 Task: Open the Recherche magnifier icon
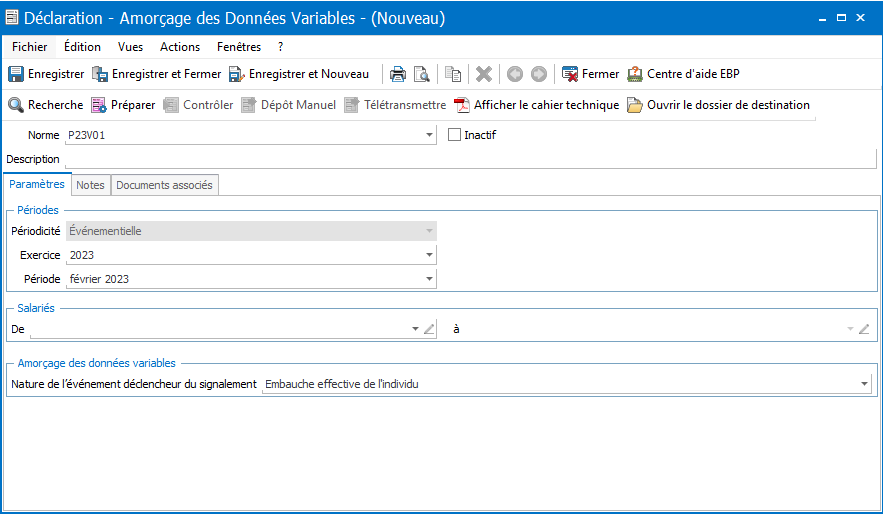click(16, 105)
